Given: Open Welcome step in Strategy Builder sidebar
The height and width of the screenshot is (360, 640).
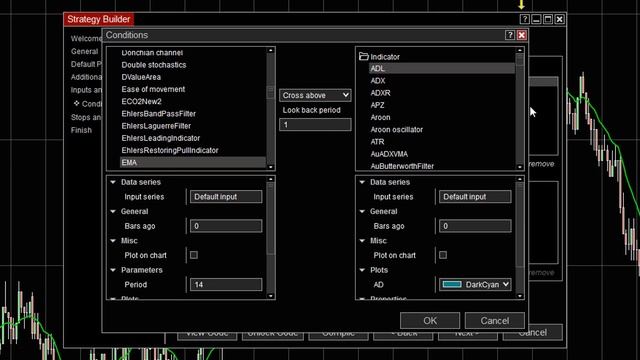Looking at the screenshot, I should click(x=86, y=39).
